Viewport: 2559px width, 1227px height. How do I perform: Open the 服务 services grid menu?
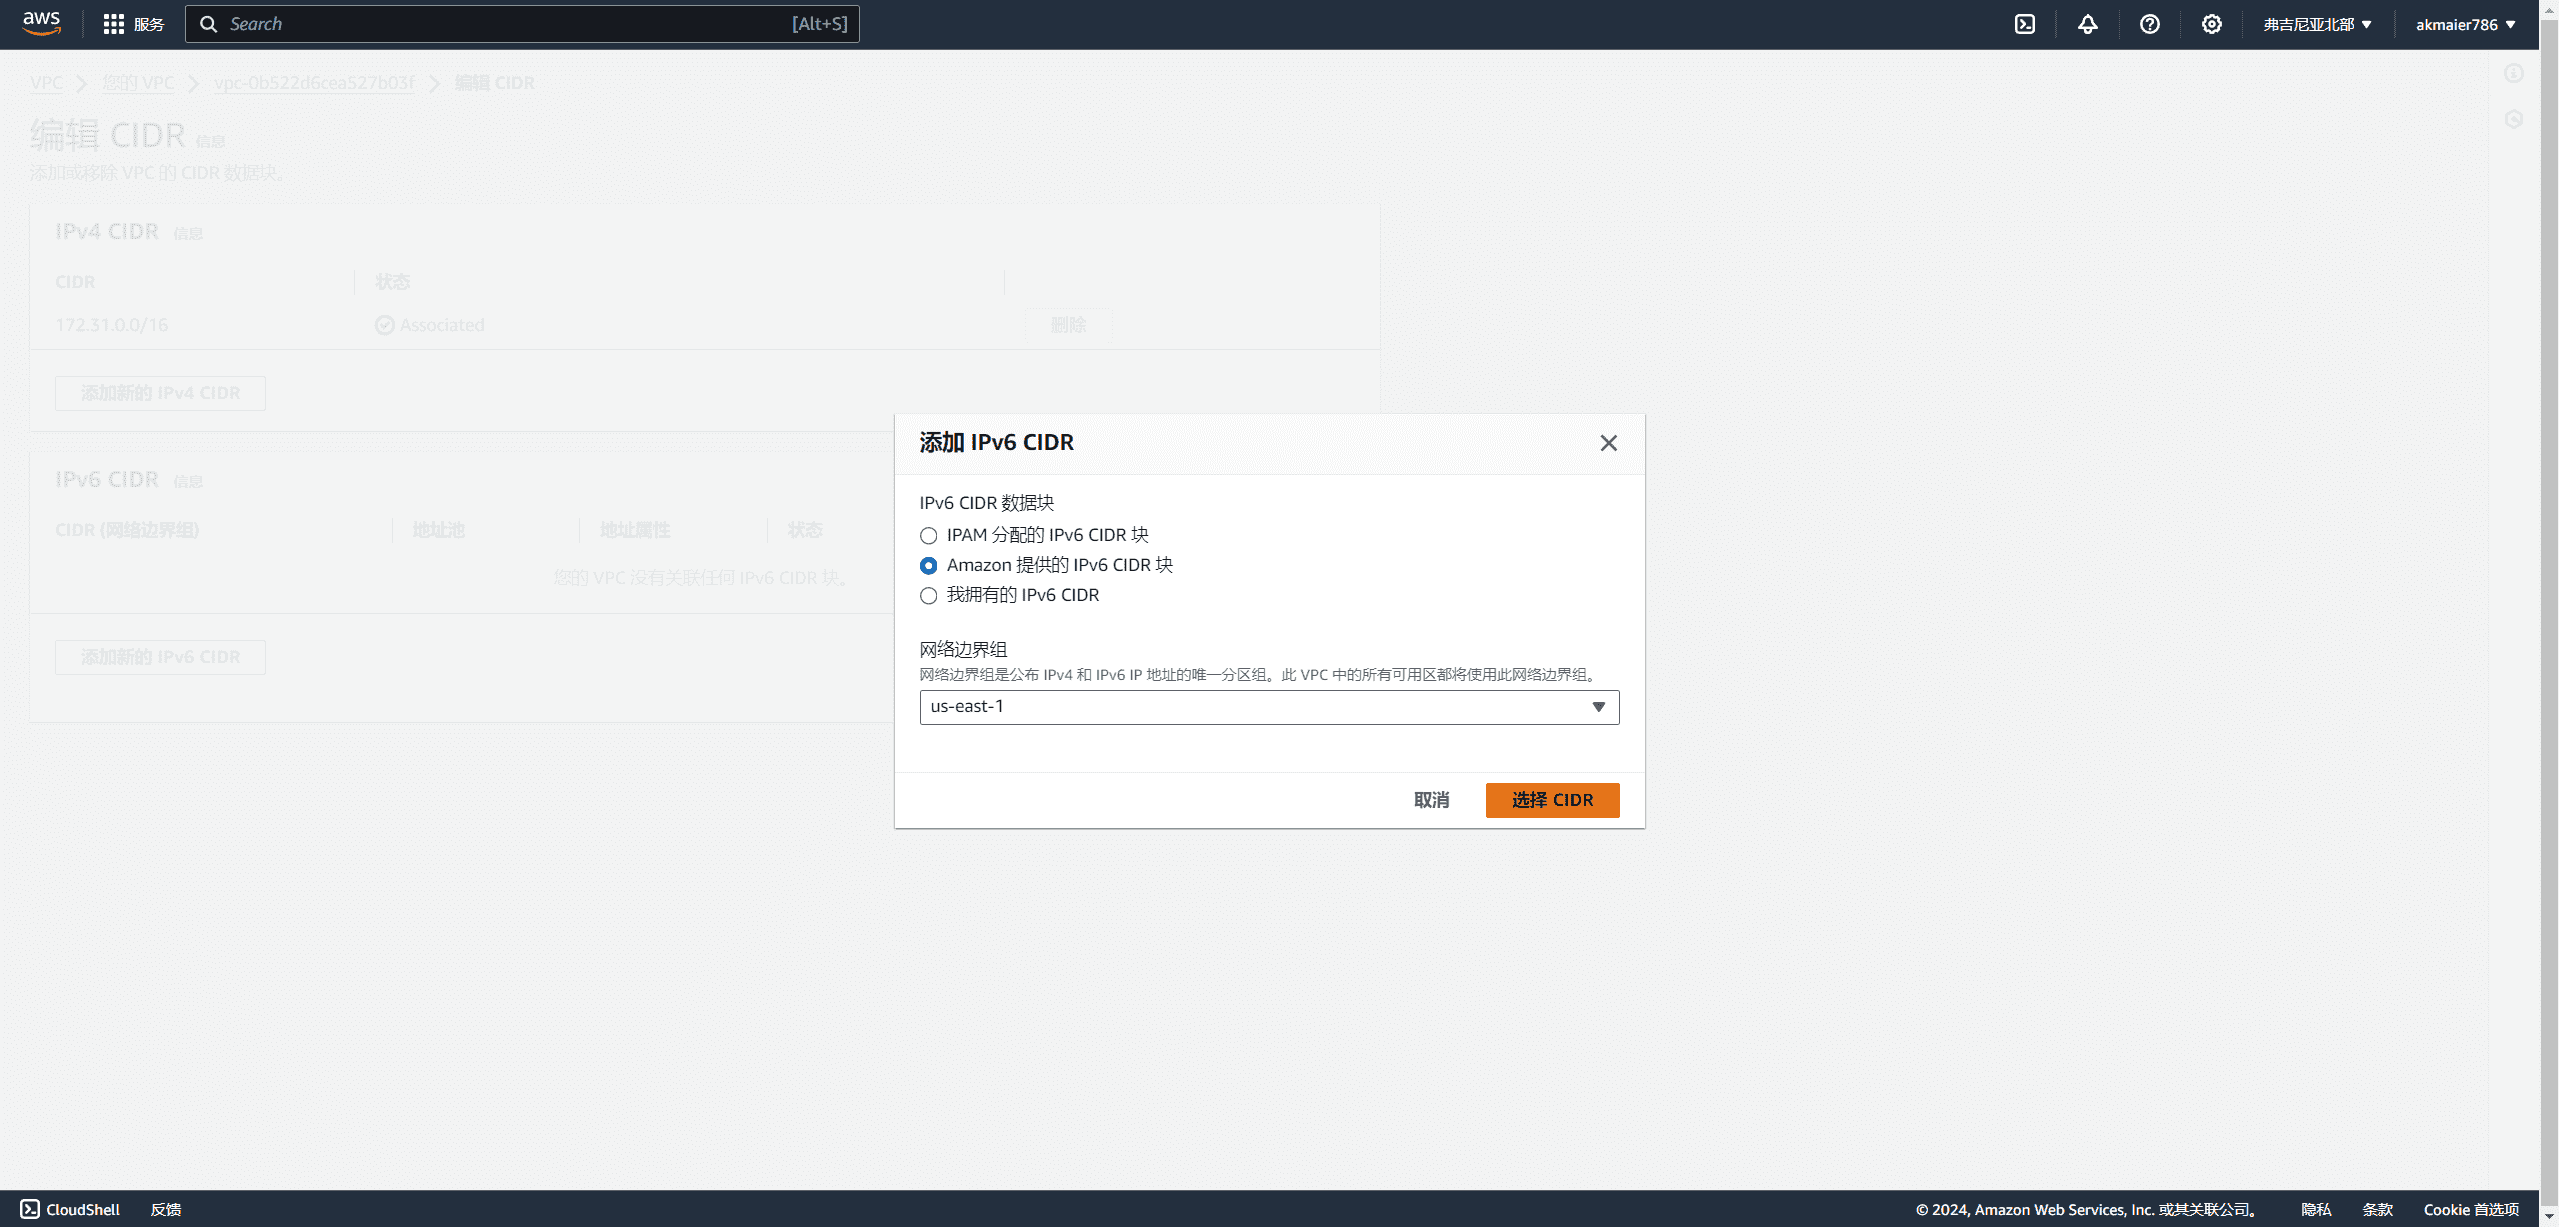point(134,24)
